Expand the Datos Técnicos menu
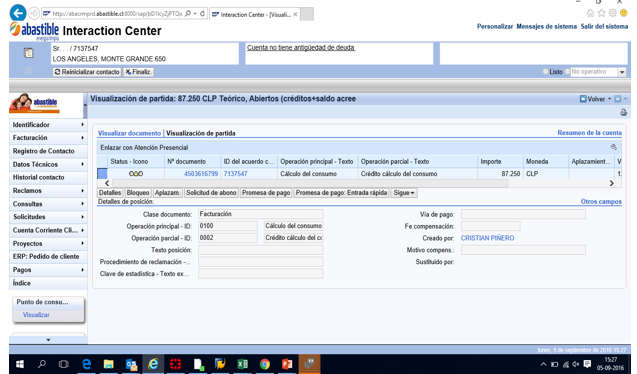This screenshot has height=374, width=637. (48, 164)
